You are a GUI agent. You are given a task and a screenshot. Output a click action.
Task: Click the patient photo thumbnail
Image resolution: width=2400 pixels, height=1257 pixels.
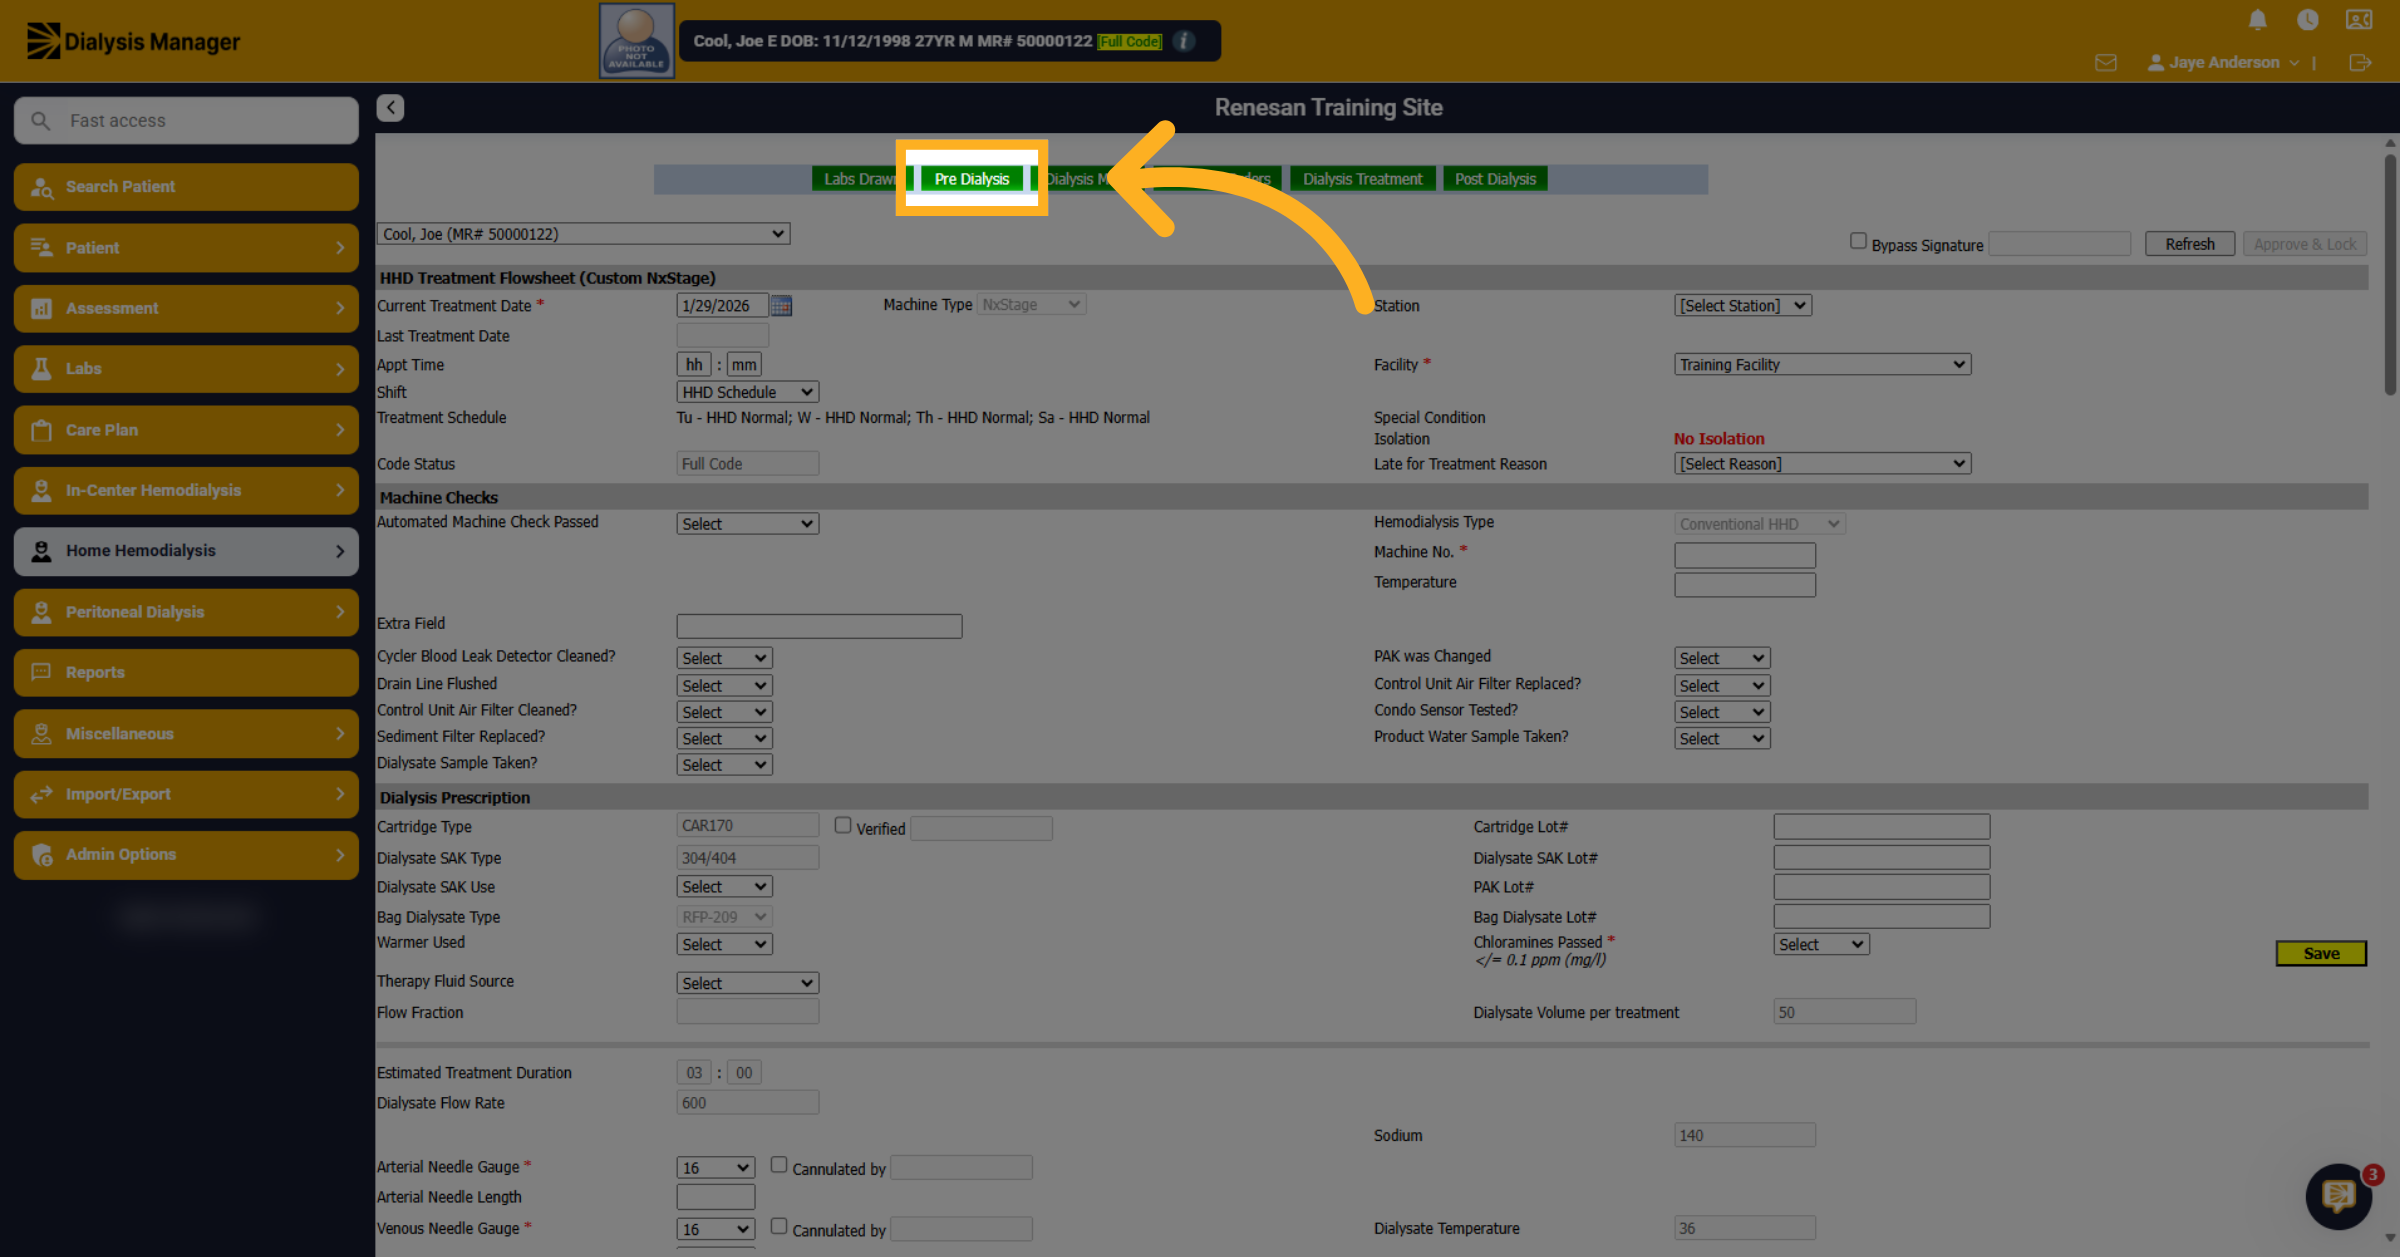coord(637,41)
